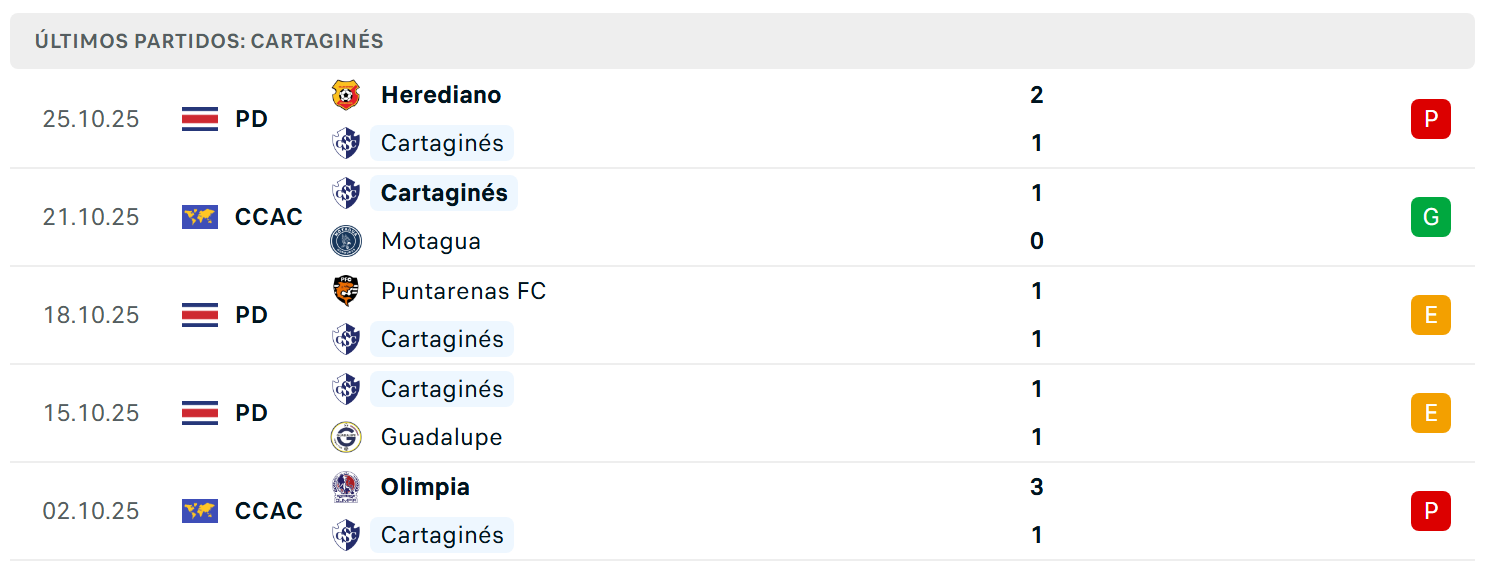Open the Puntarenas FC team link
Screen dimensions: 1492x573
coord(463,291)
